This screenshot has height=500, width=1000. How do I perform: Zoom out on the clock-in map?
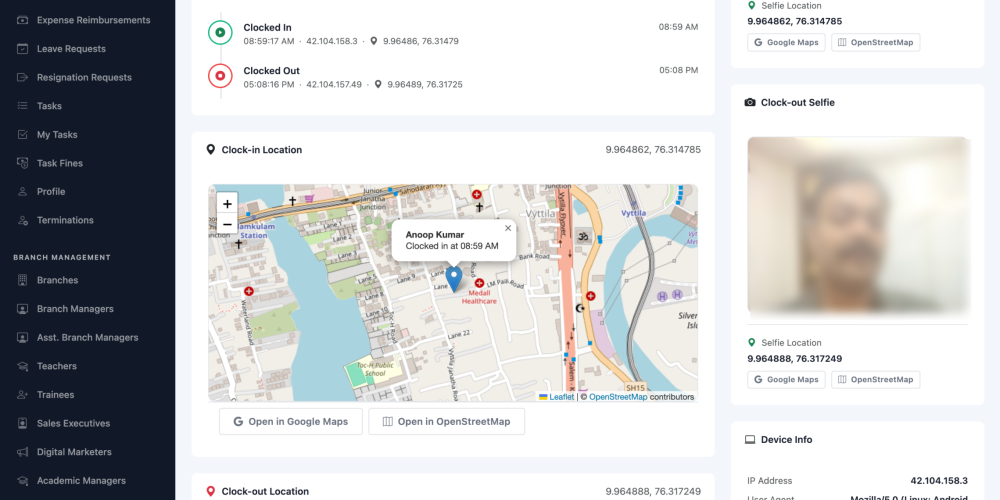coord(227,224)
